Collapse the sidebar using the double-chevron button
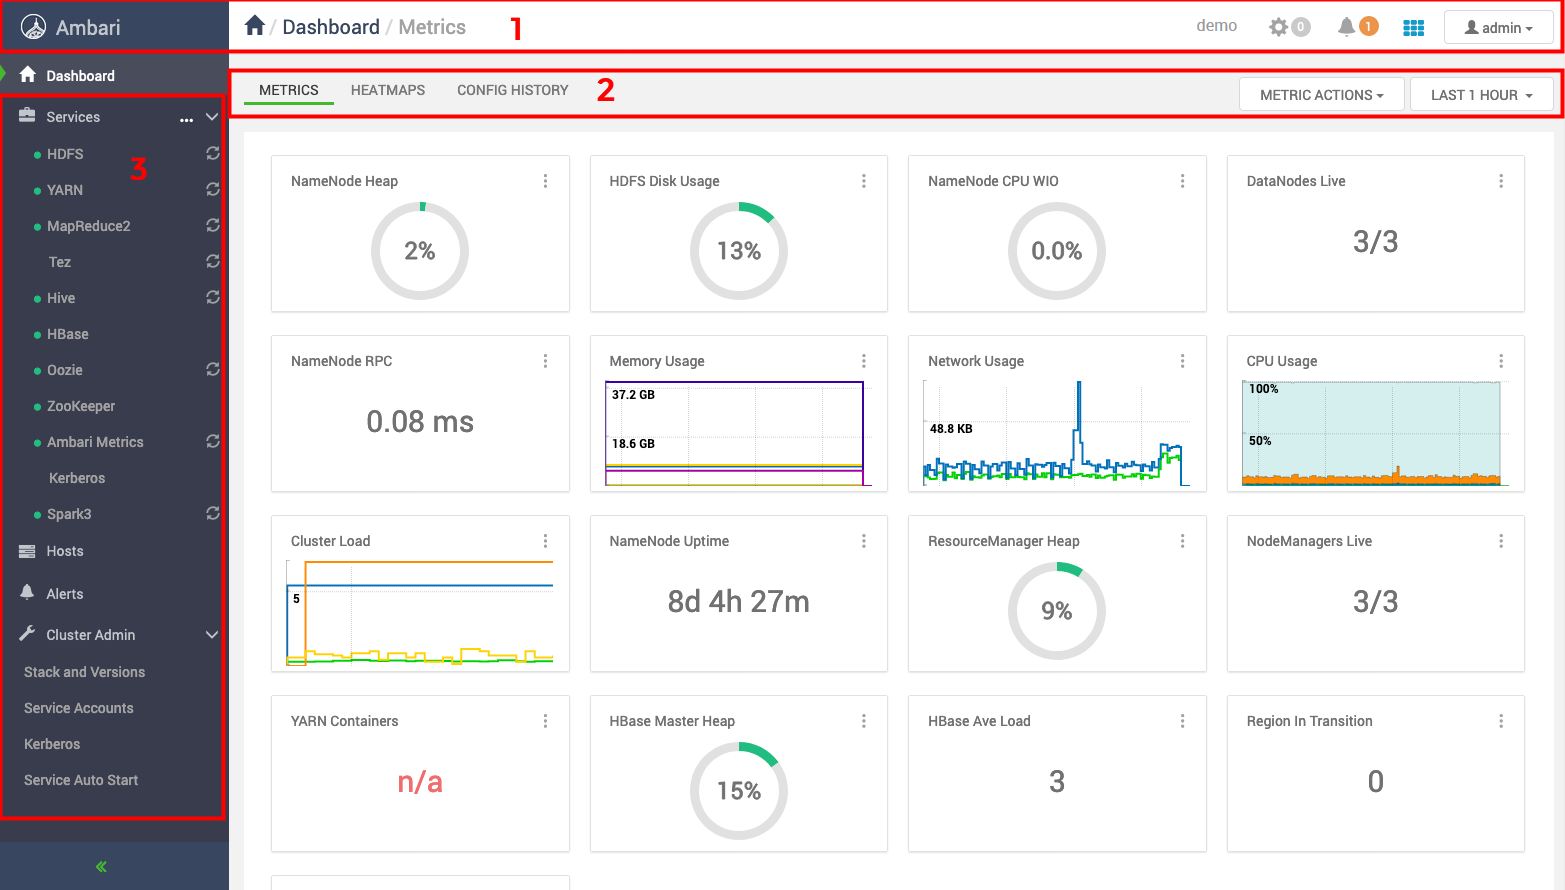The height and width of the screenshot is (890, 1565). 100,866
